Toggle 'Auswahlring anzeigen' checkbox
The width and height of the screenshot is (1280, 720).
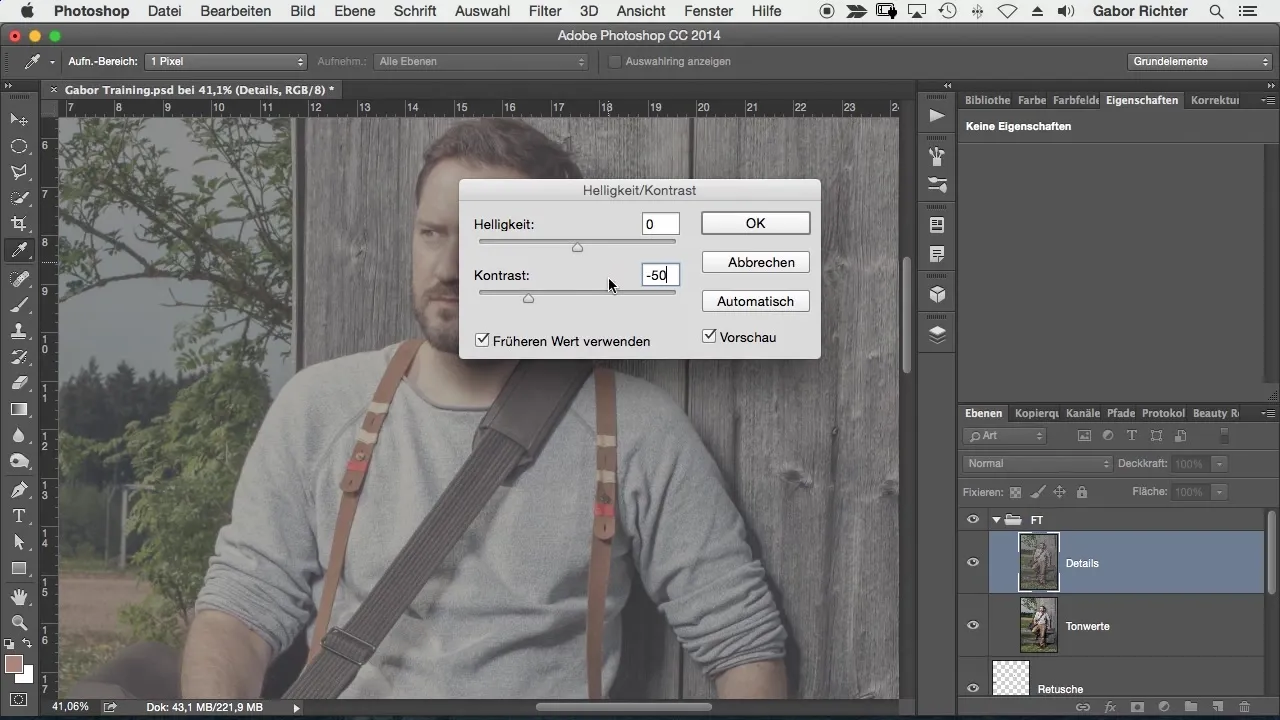[x=615, y=61]
